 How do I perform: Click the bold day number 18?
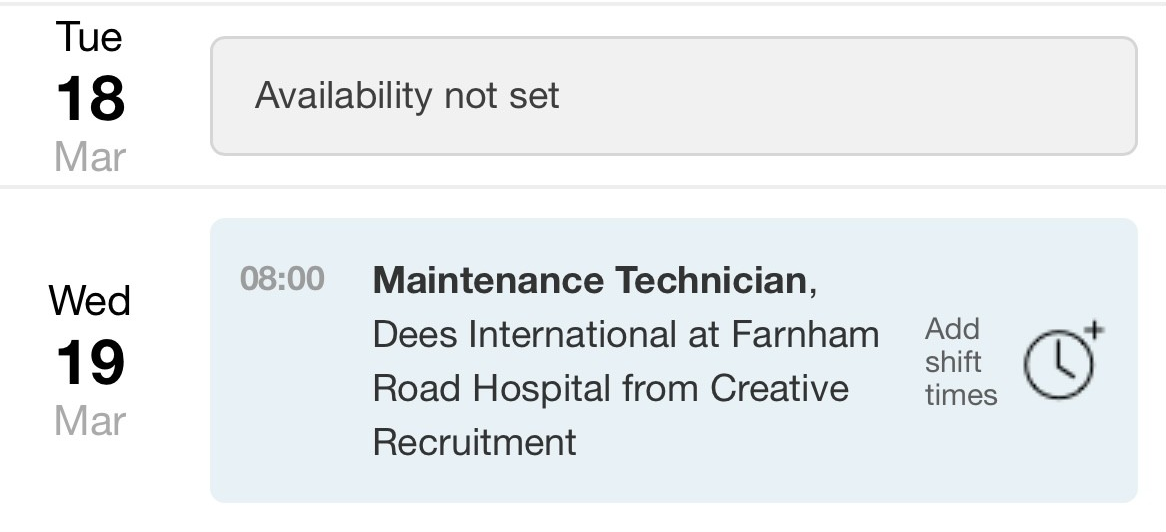90,98
